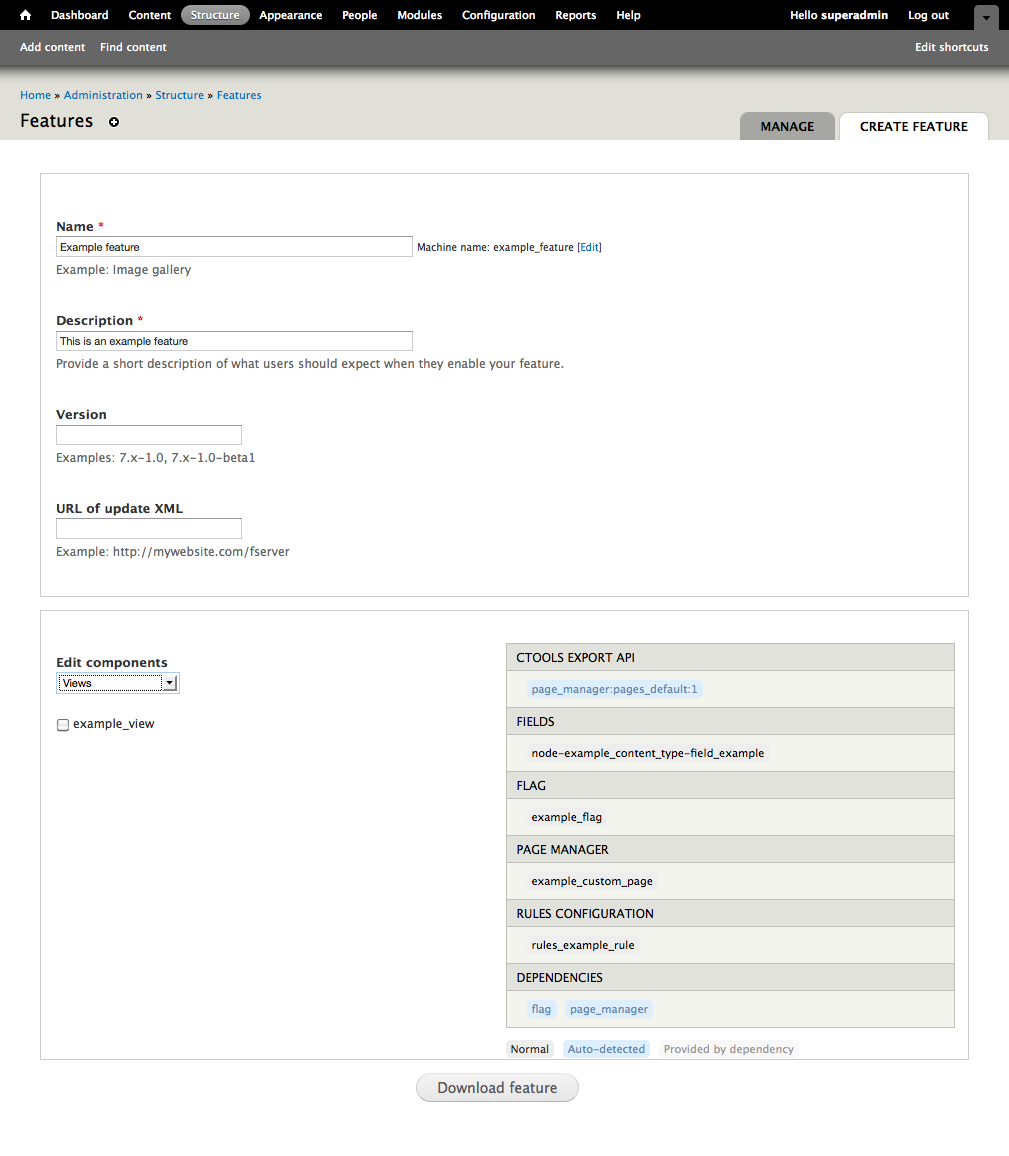Image resolution: width=1009 pixels, height=1156 pixels.
Task: Switch to the Manage tab
Action: point(787,127)
